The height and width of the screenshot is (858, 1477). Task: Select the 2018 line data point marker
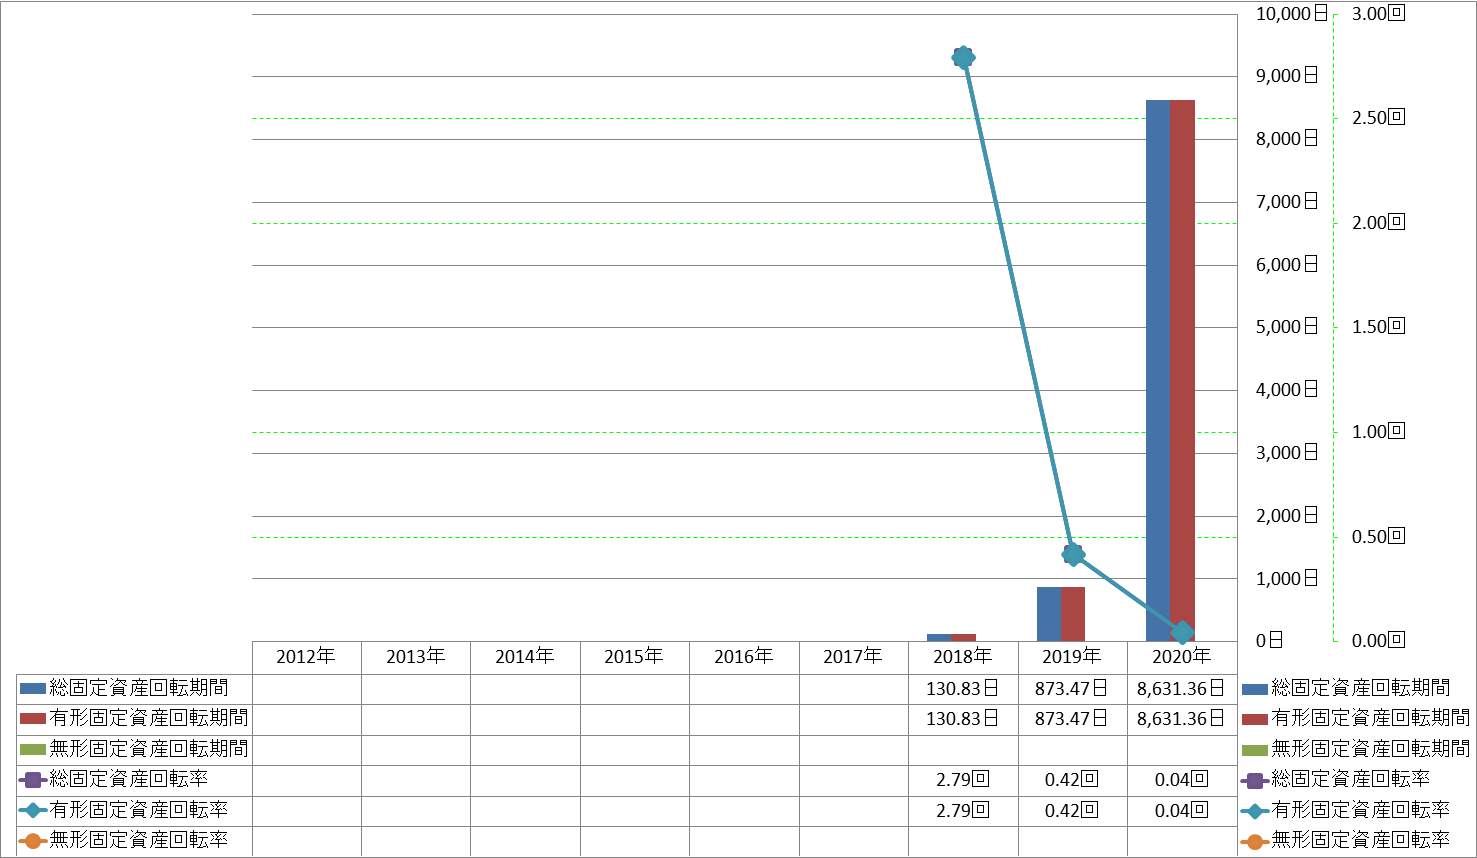(x=963, y=57)
